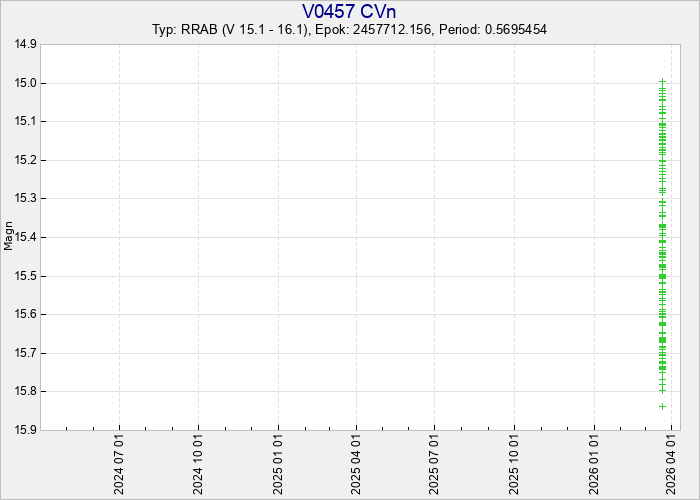The height and width of the screenshot is (500, 700).
Task: Click the 15.0 magnitude tick label
Action: pyautogui.click(x=25, y=83)
